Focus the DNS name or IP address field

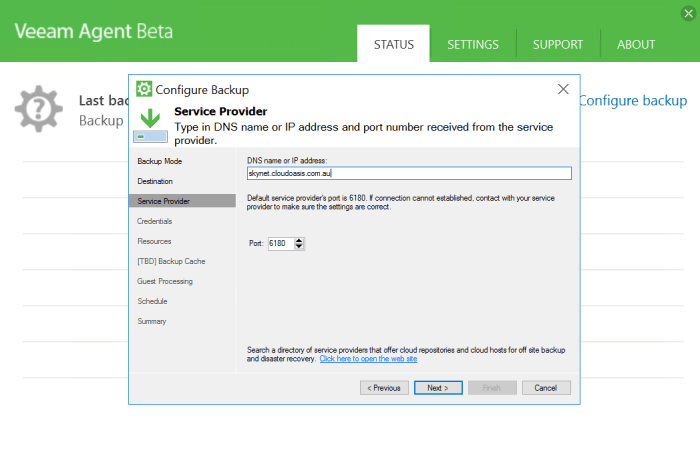[x=409, y=173]
